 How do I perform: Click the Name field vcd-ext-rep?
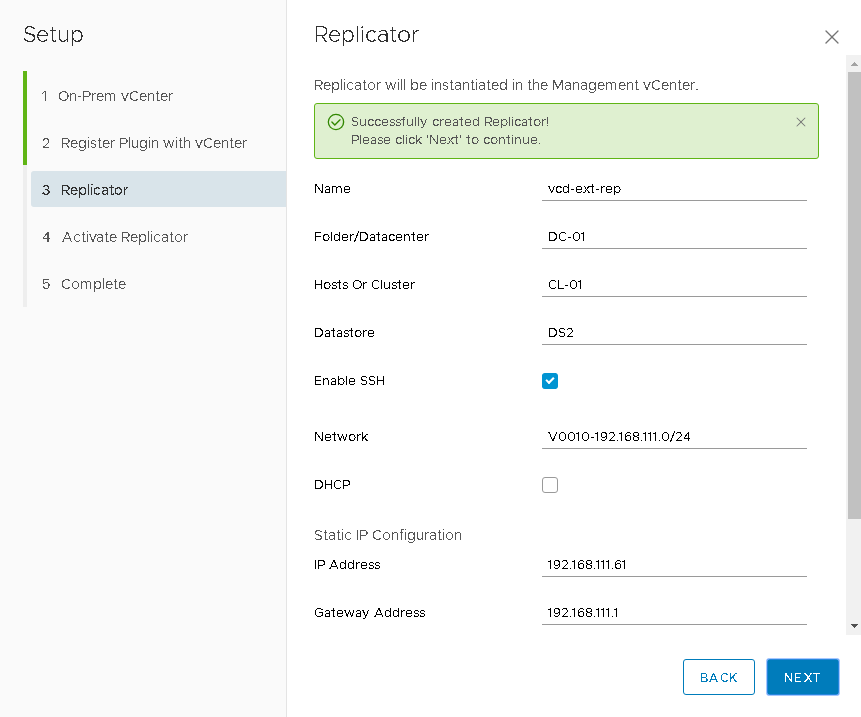coord(674,189)
